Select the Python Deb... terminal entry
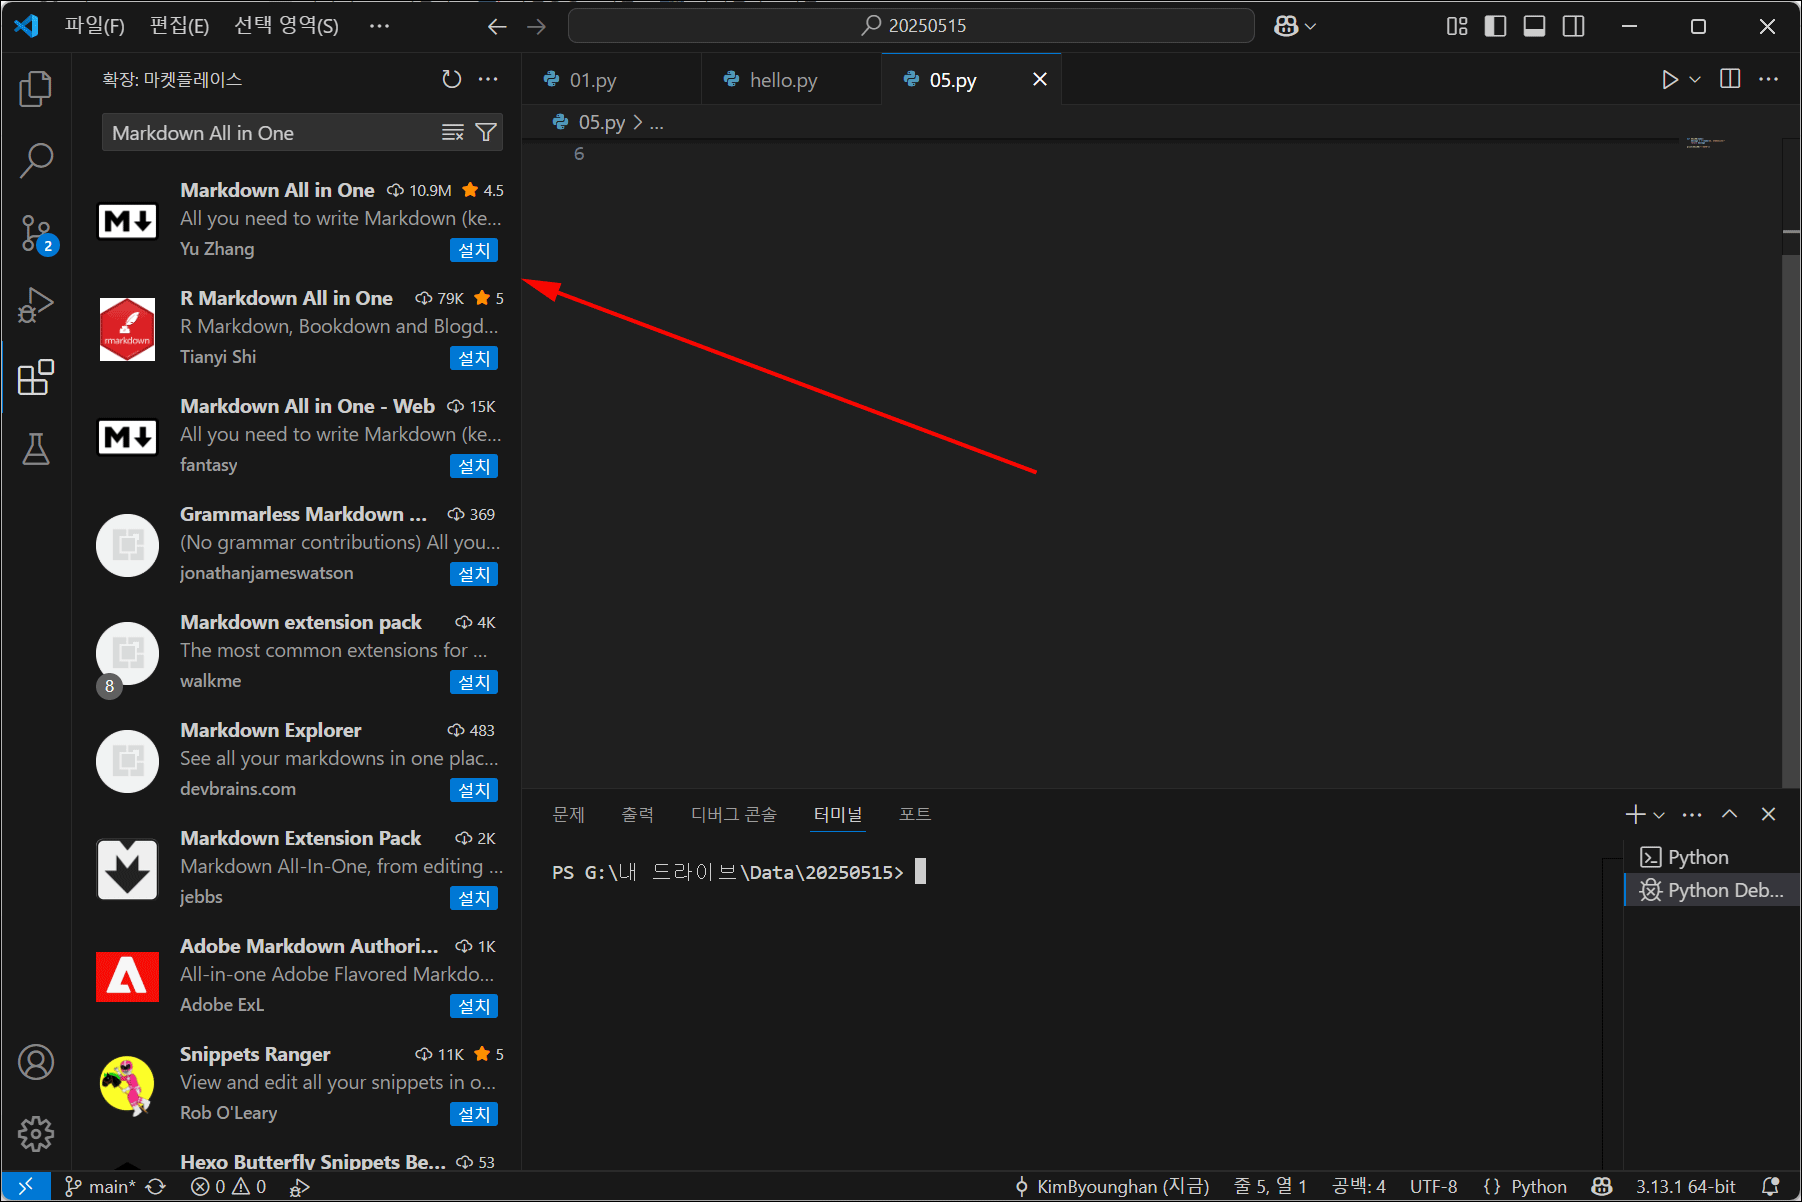The width and height of the screenshot is (1802, 1202). click(x=1711, y=890)
